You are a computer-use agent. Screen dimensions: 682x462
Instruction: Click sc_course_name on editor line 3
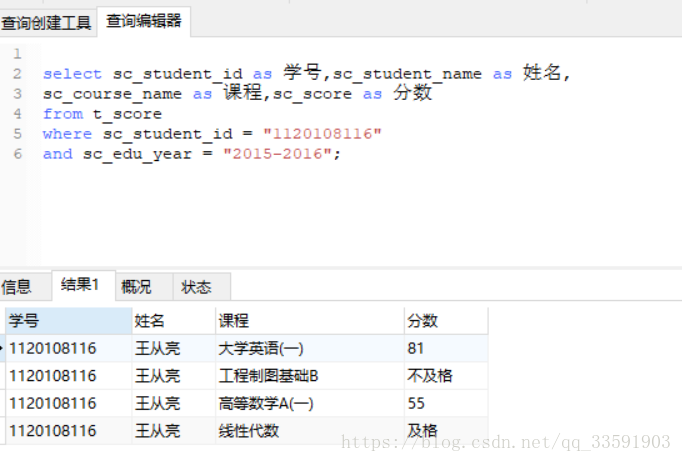(x=112, y=94)
